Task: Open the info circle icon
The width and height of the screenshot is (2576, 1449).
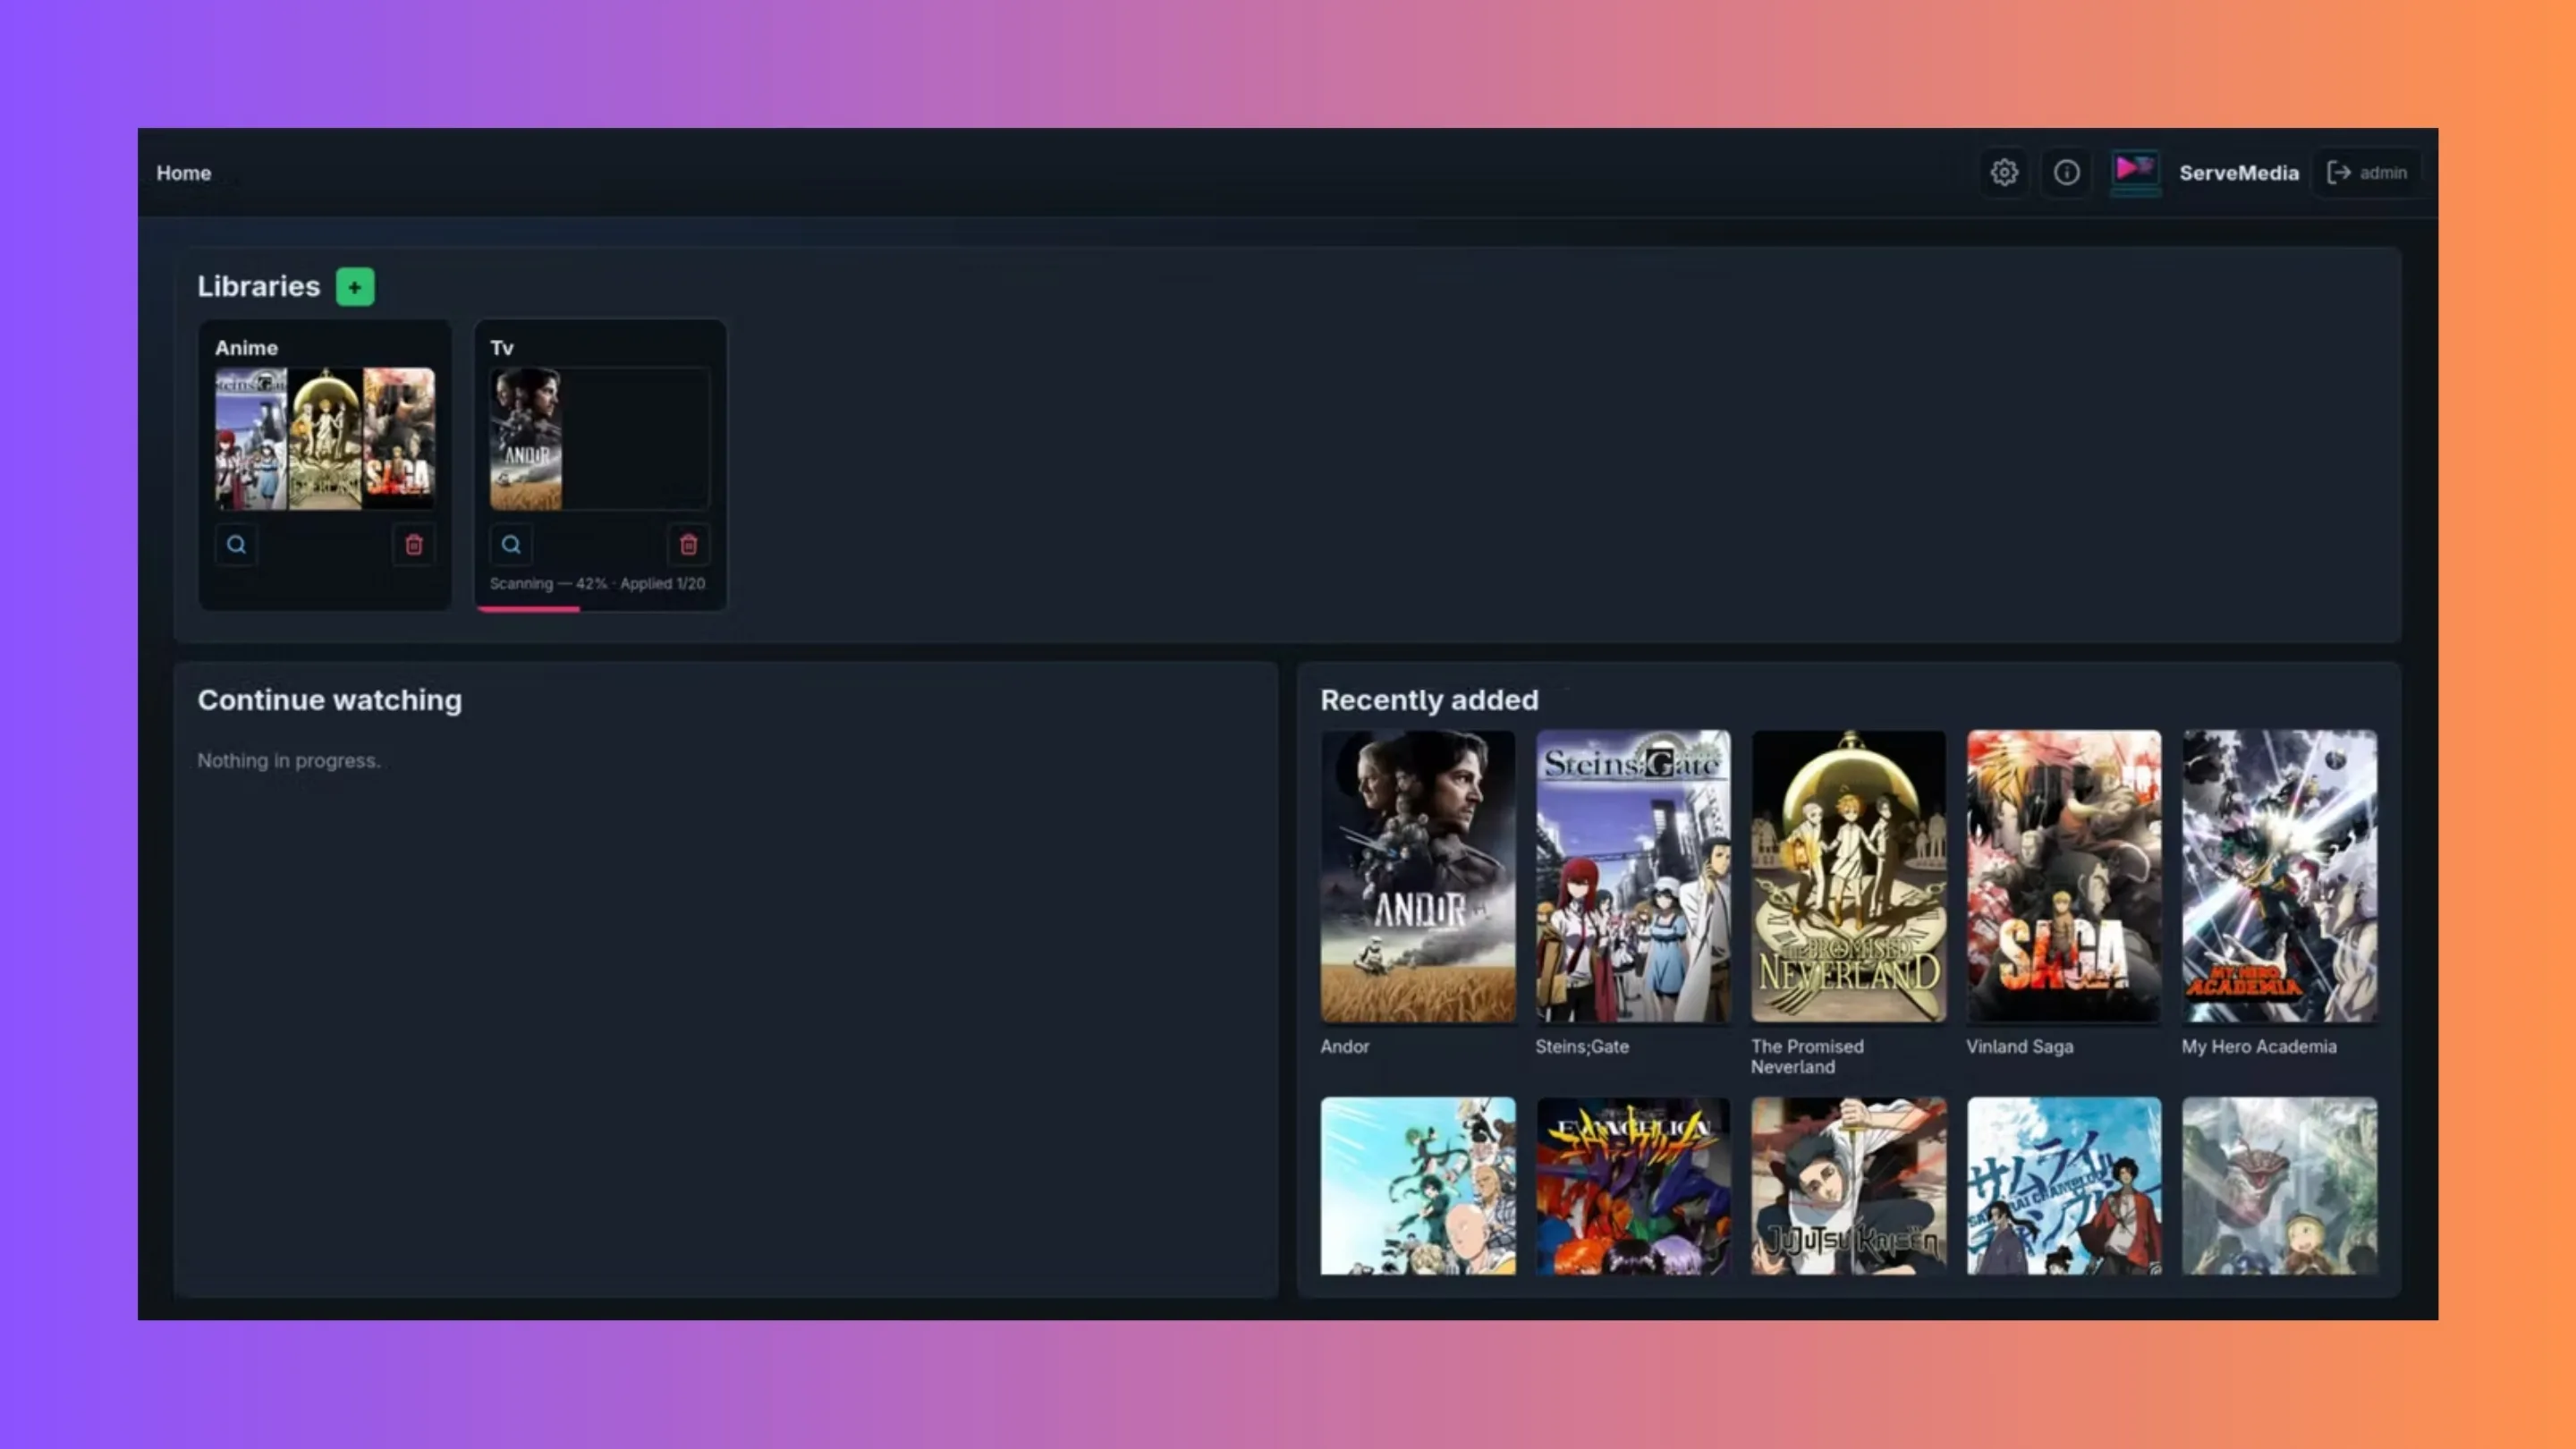Action: 2066,173
